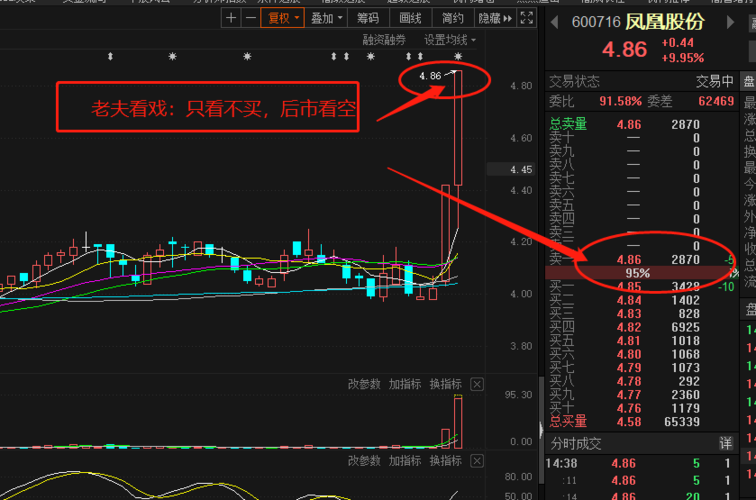This screenshot has width=756, height=500.
Task: Click the last asterisk marker near 4.86
Action: [458, 56]
